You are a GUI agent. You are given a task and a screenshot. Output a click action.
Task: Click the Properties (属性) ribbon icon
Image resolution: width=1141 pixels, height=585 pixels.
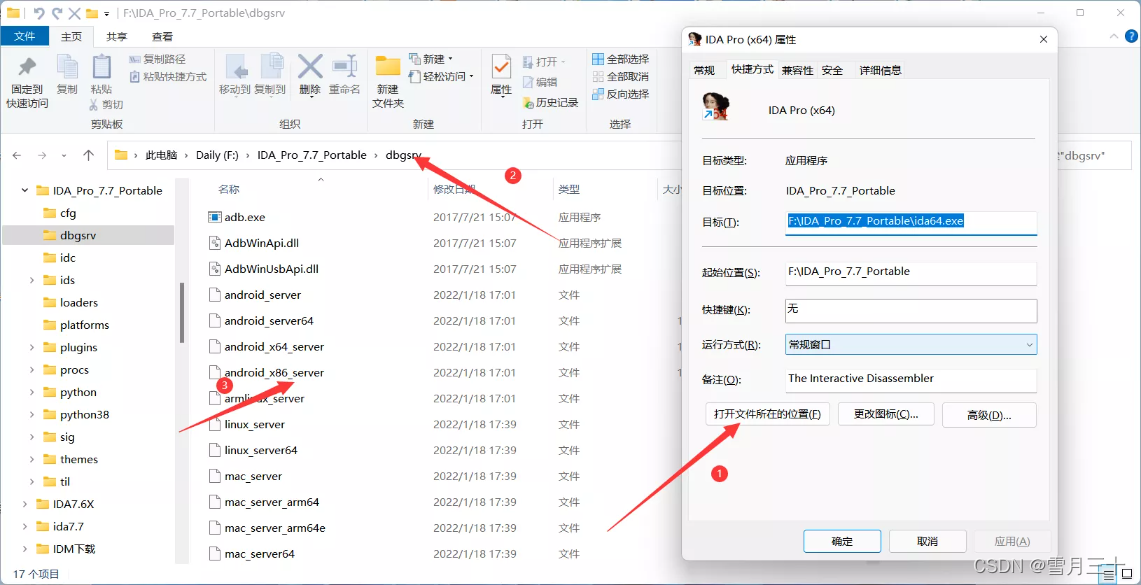click(x=501, y=67)
